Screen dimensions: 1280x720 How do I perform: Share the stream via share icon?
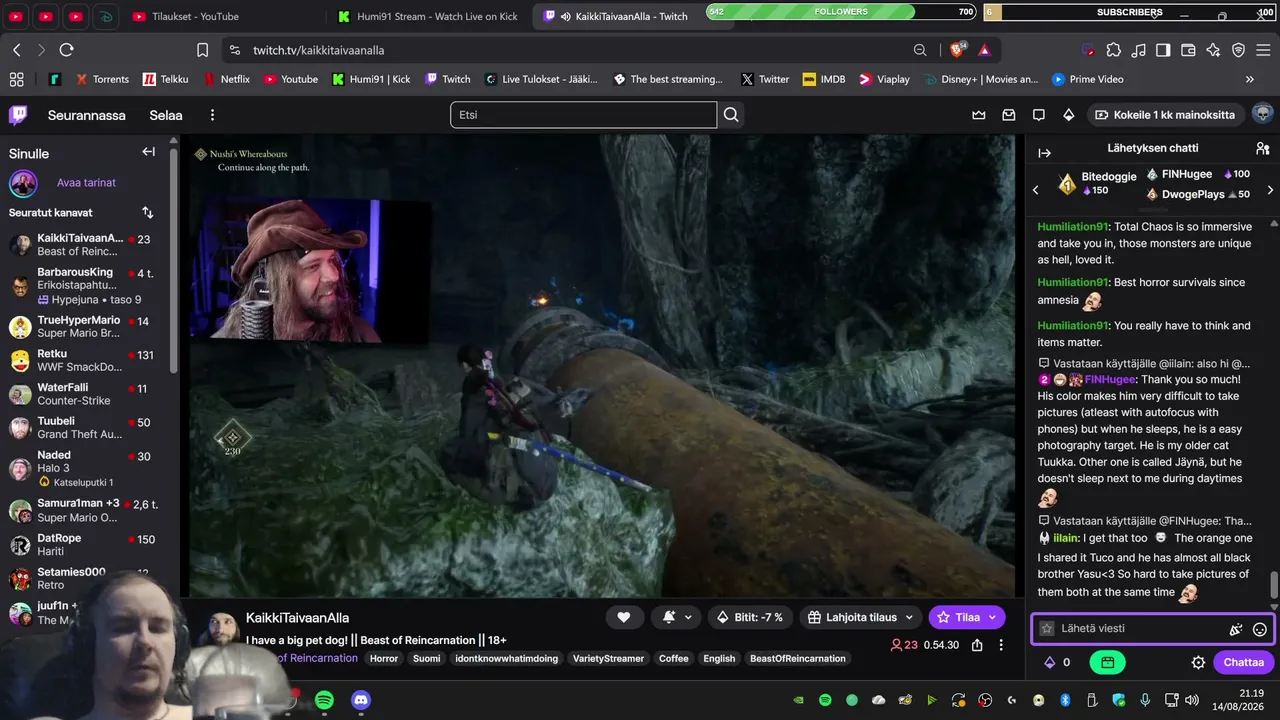pos(977,645)
